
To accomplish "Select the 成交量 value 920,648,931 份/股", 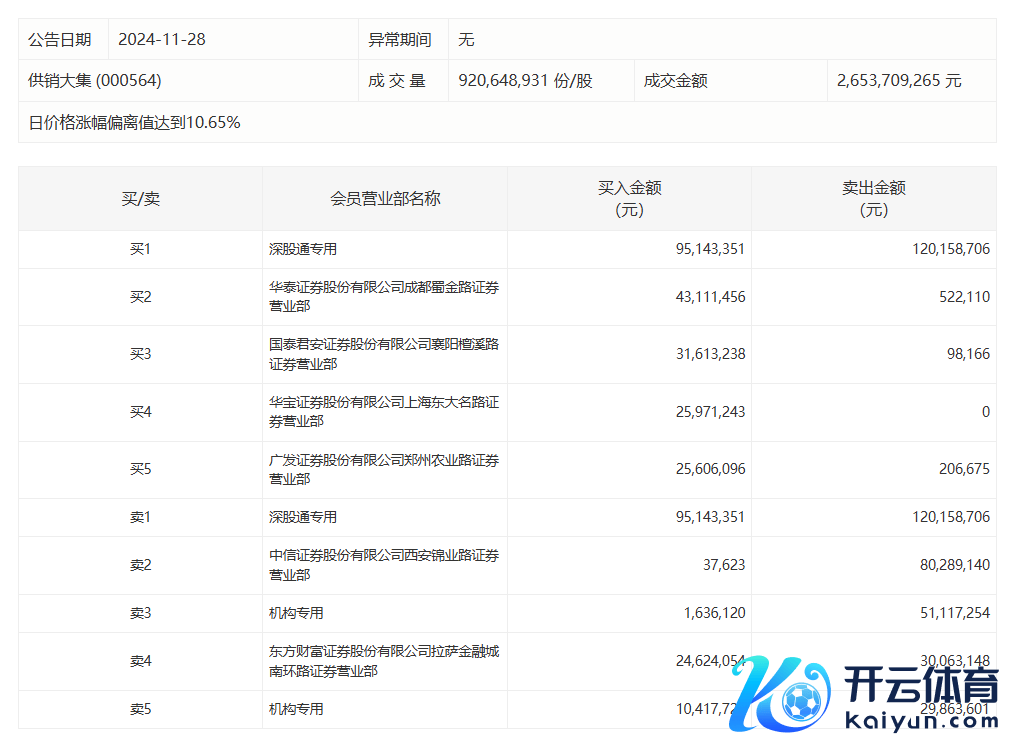I will 525,81.
